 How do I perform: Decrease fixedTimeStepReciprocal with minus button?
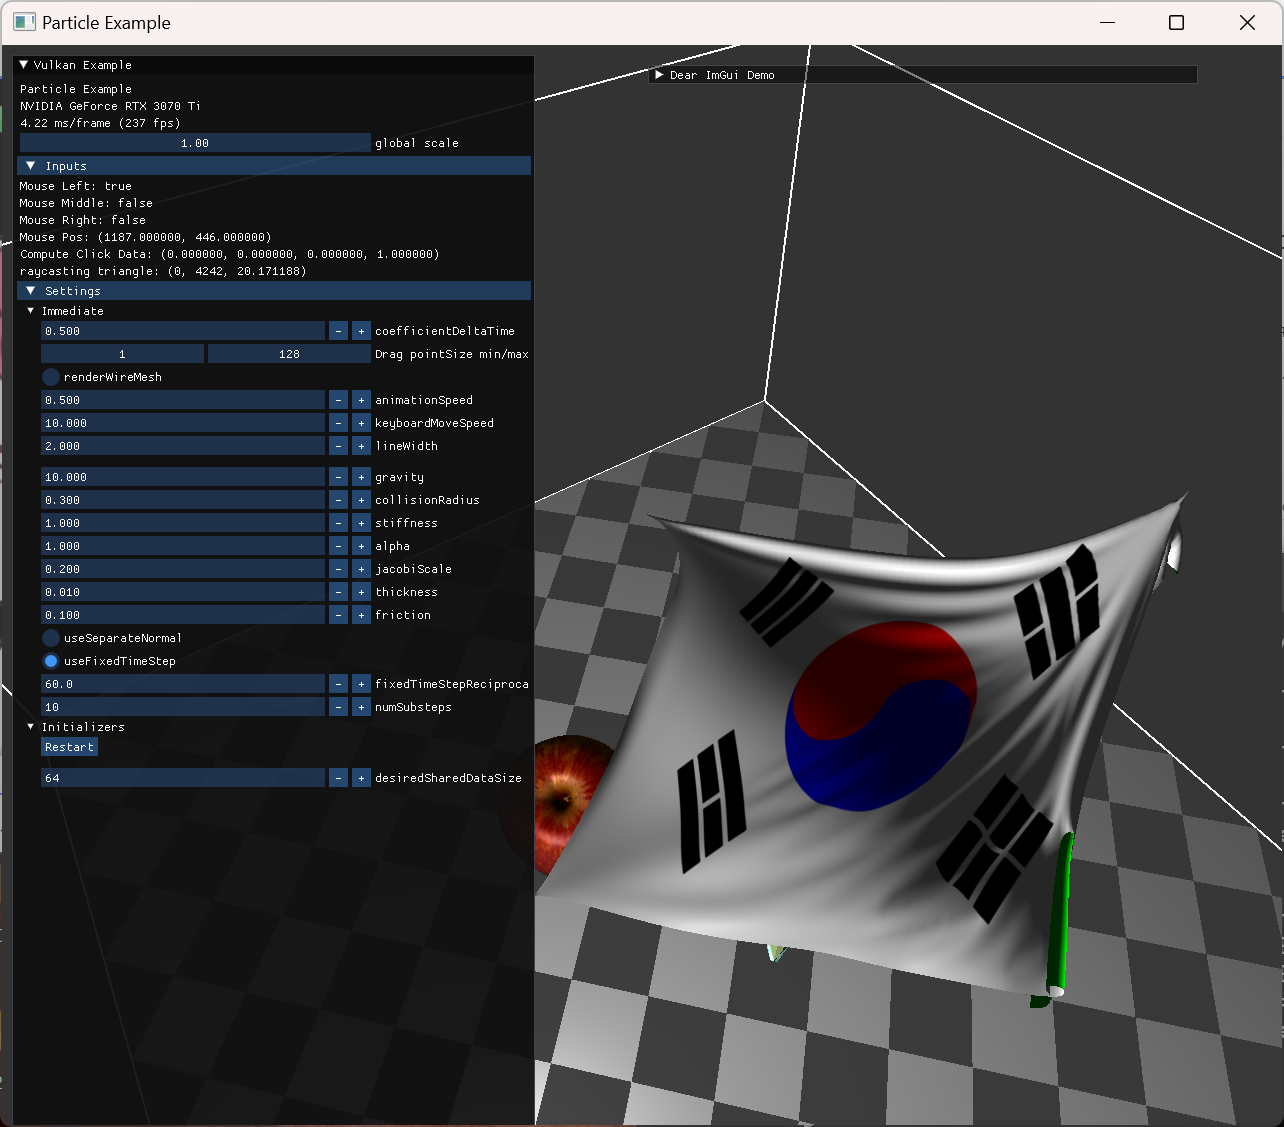pos(338,684)
